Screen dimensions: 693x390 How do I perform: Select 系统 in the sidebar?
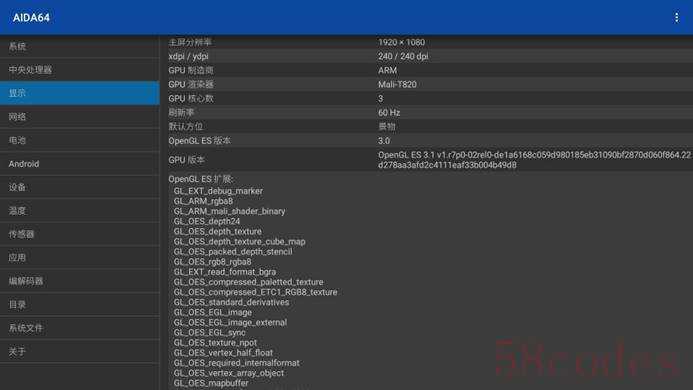pos(80,46)
